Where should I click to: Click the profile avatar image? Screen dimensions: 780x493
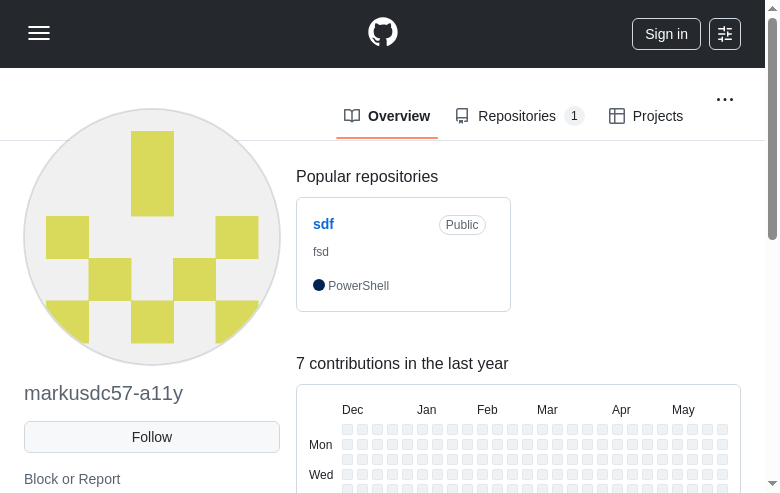point(152,237)
